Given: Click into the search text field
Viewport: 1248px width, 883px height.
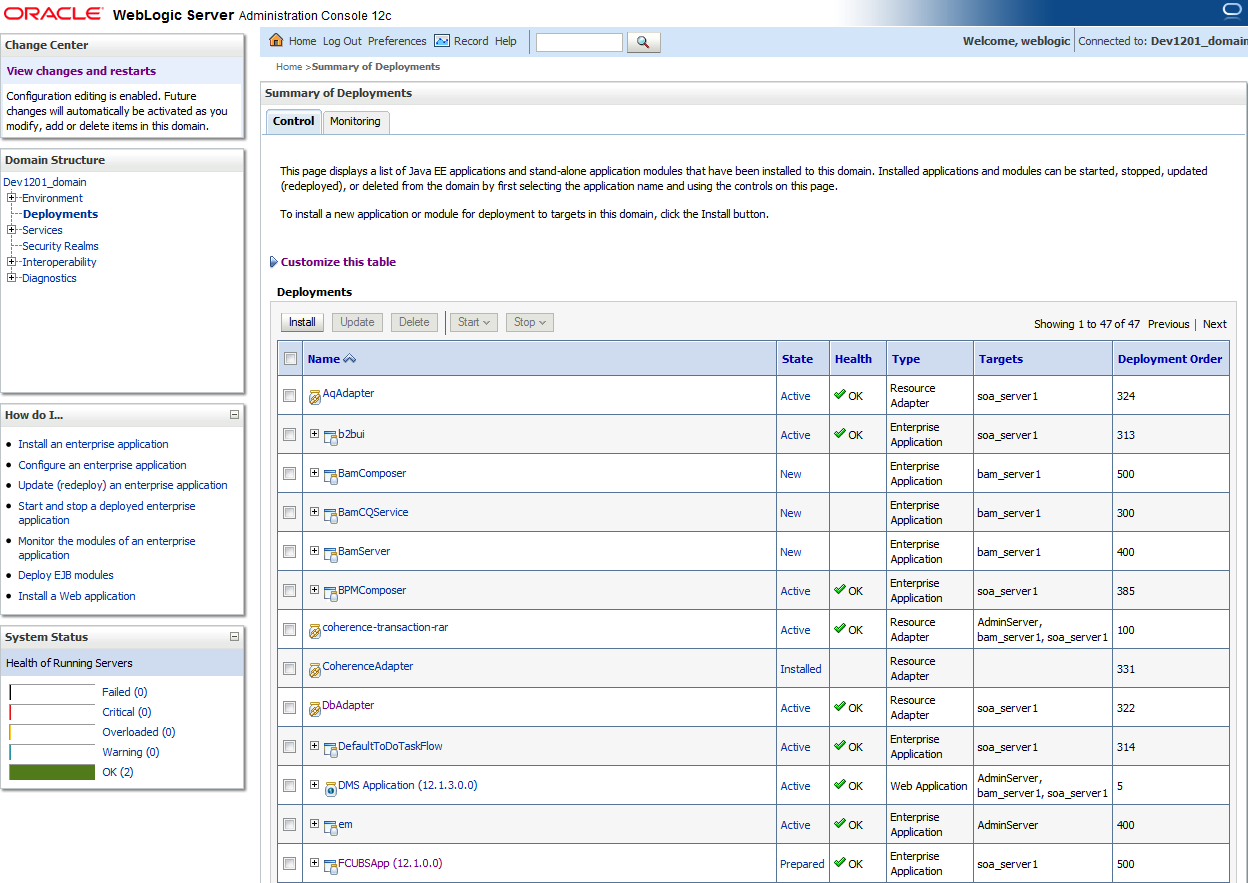Looking at the screenshot, I should [579, 42].
